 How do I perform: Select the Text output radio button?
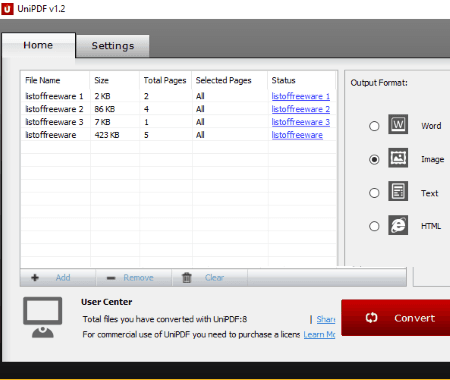(374, 193)
